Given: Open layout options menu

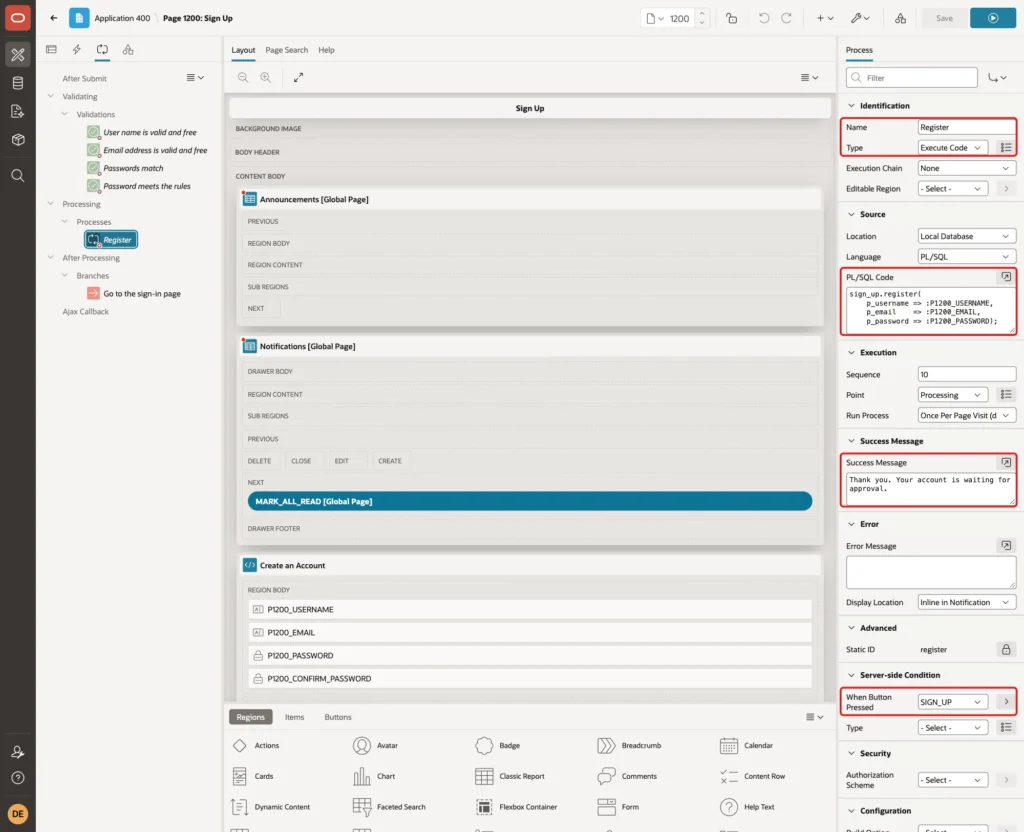Looking at the screenshot, I should [x=809, y=78].
